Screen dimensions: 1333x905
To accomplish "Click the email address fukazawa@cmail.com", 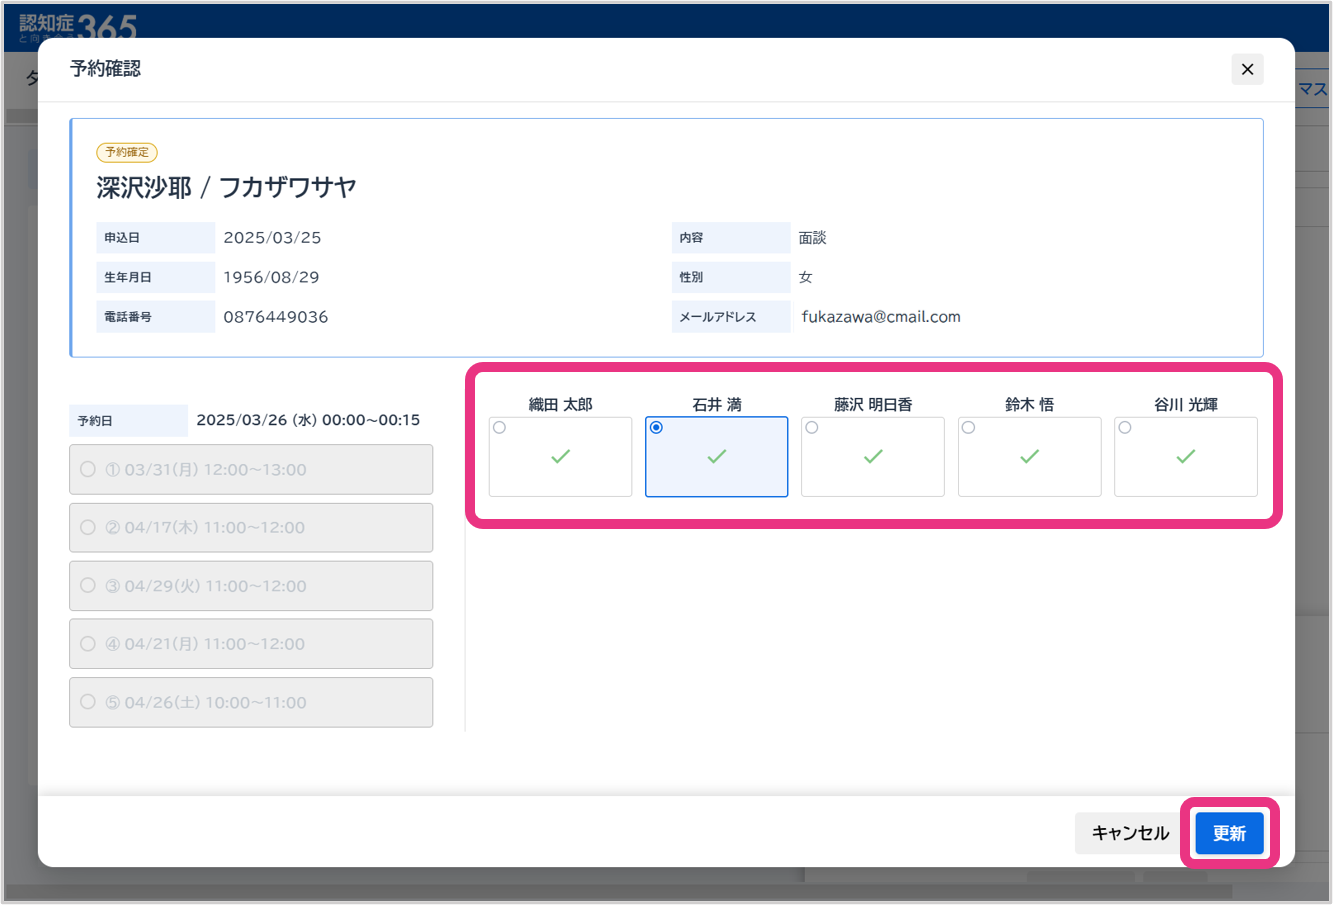I will point(880,317).
